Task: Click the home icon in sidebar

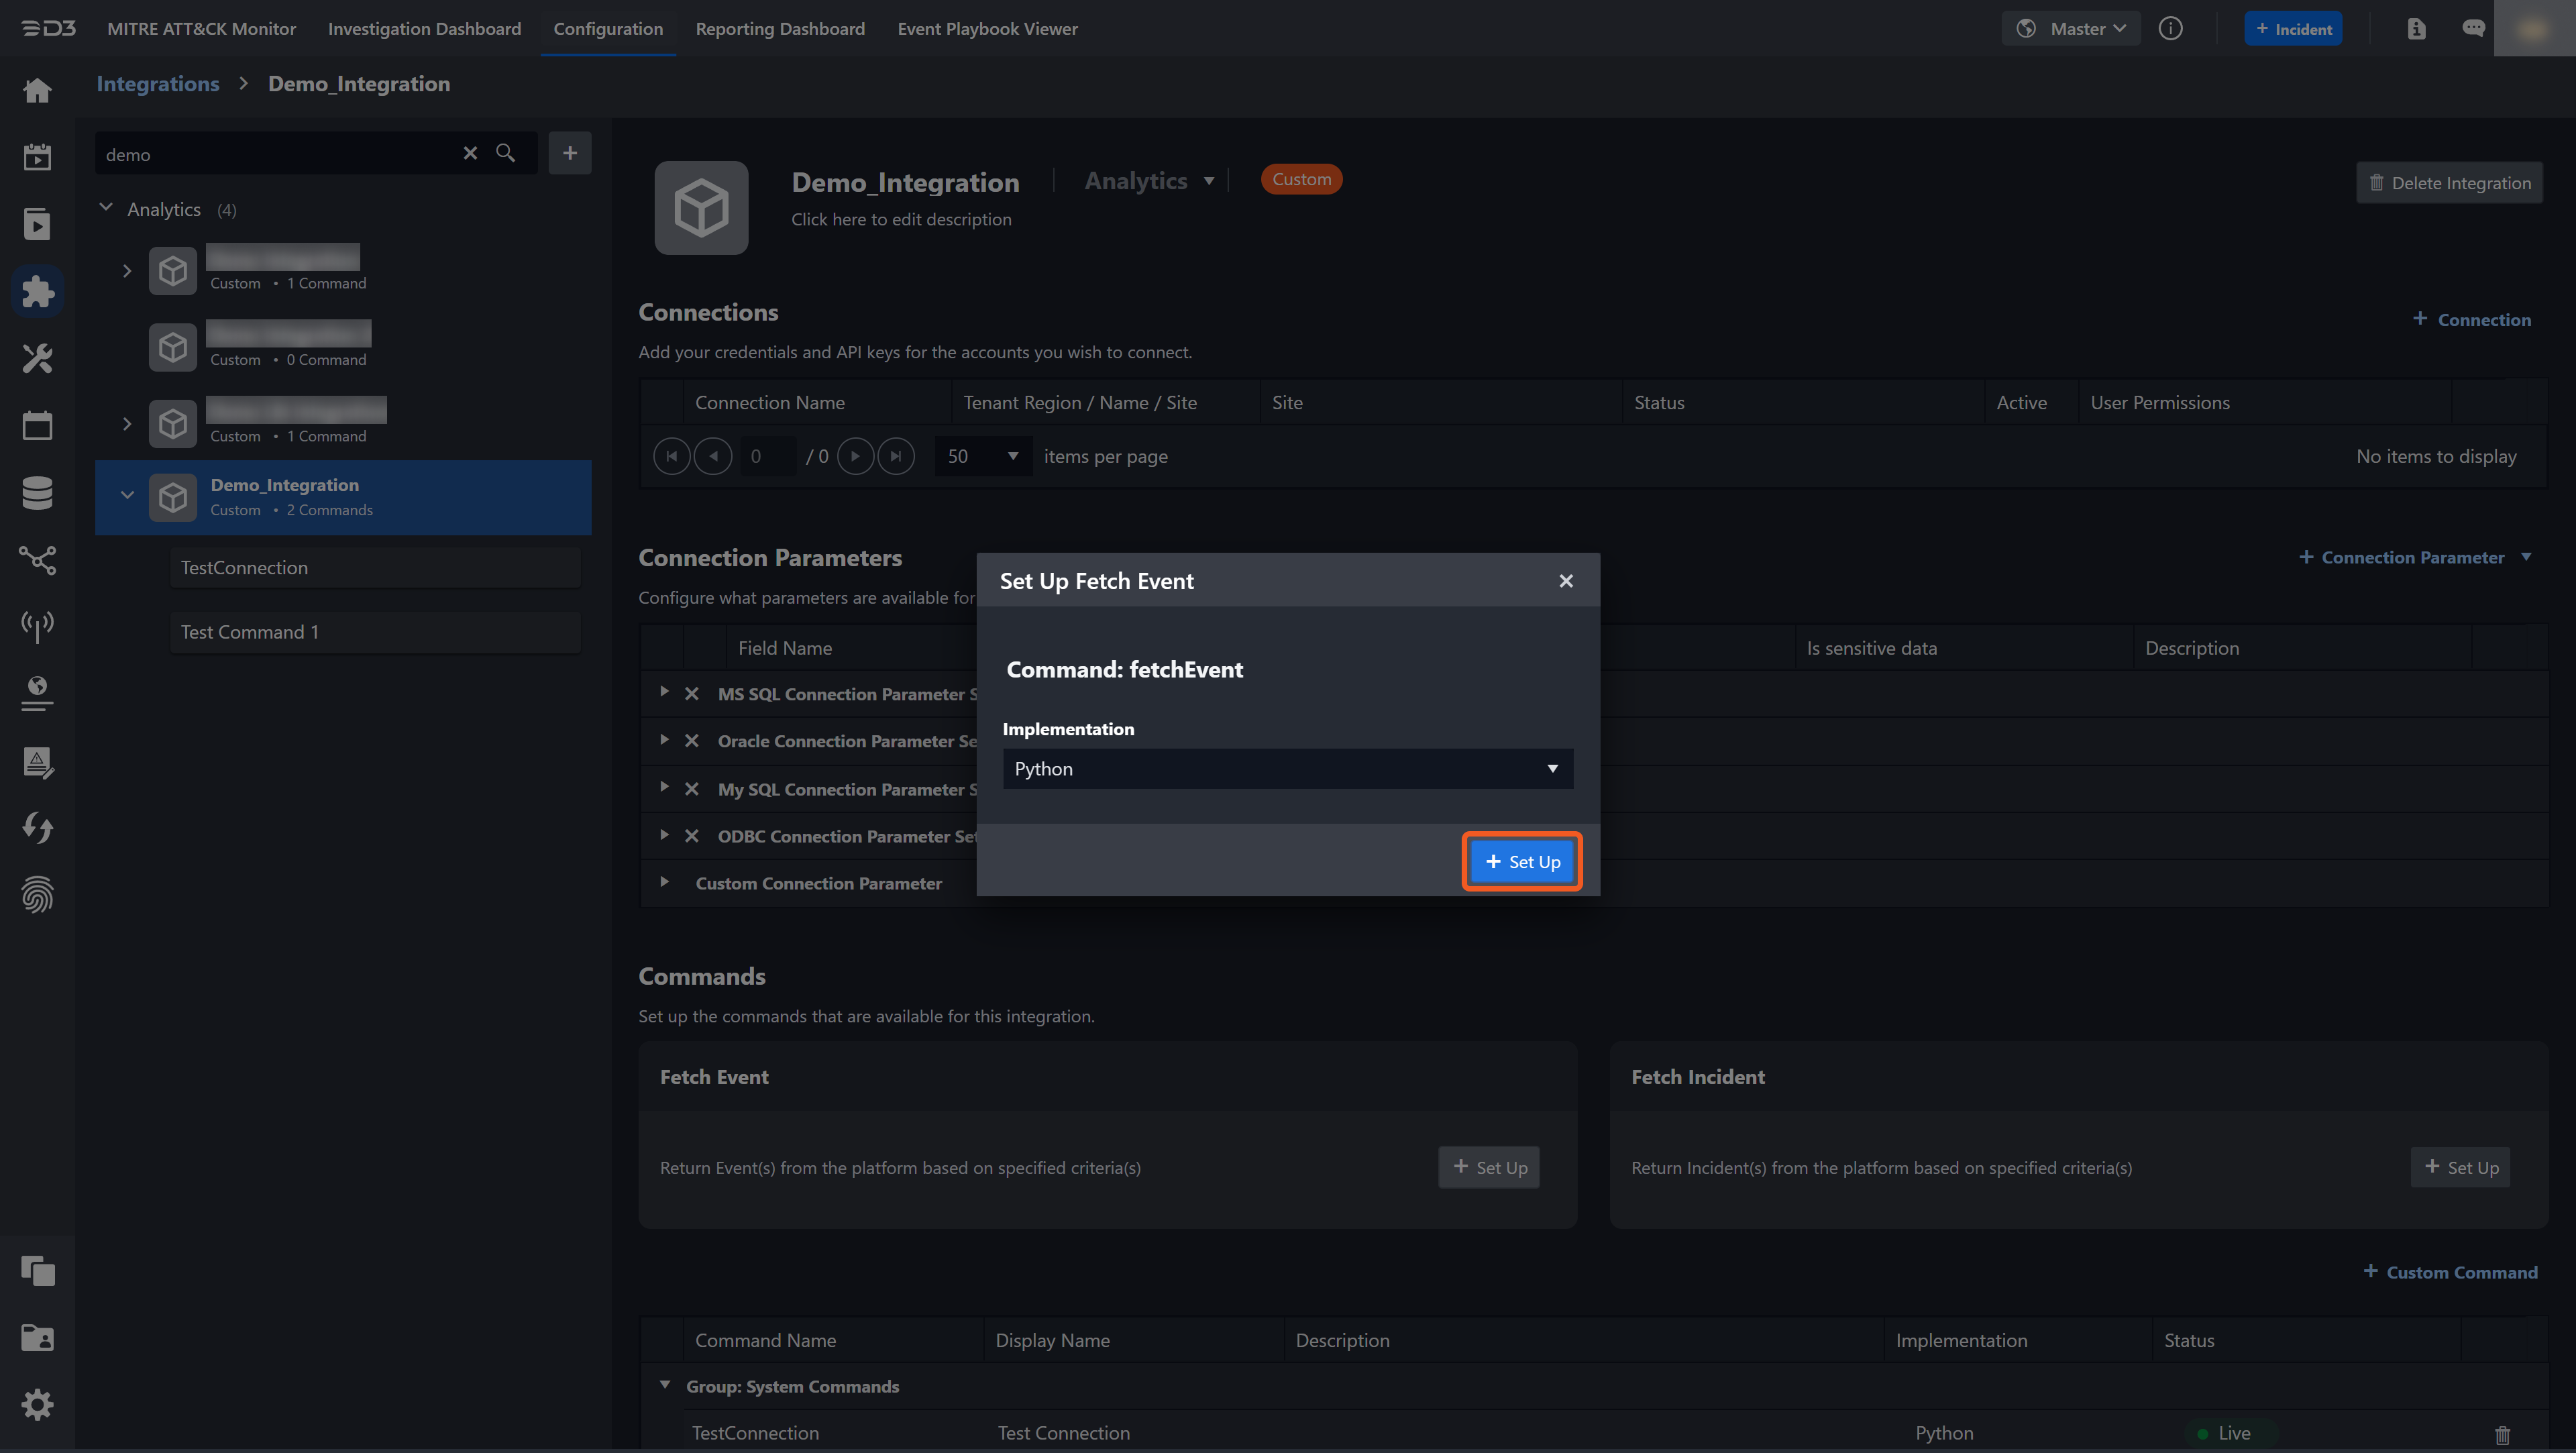Action: (x=37, y=90)
